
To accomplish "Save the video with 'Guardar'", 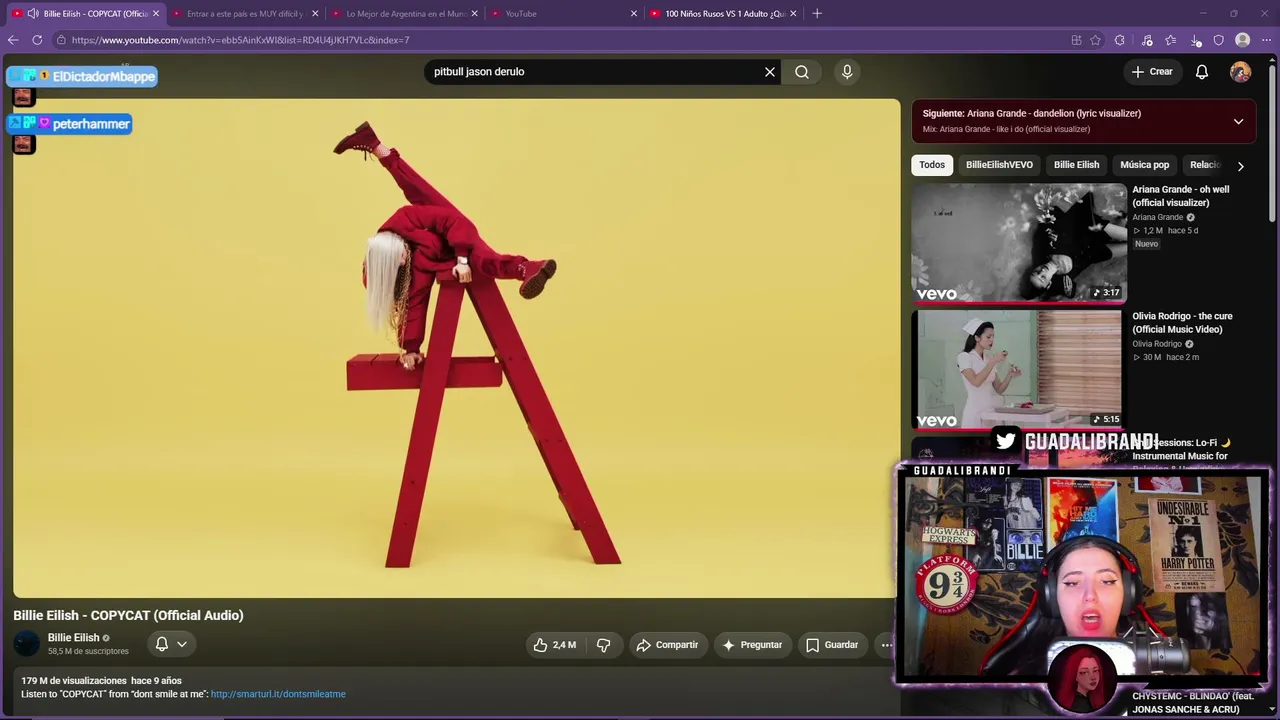I will coord(832,645).
